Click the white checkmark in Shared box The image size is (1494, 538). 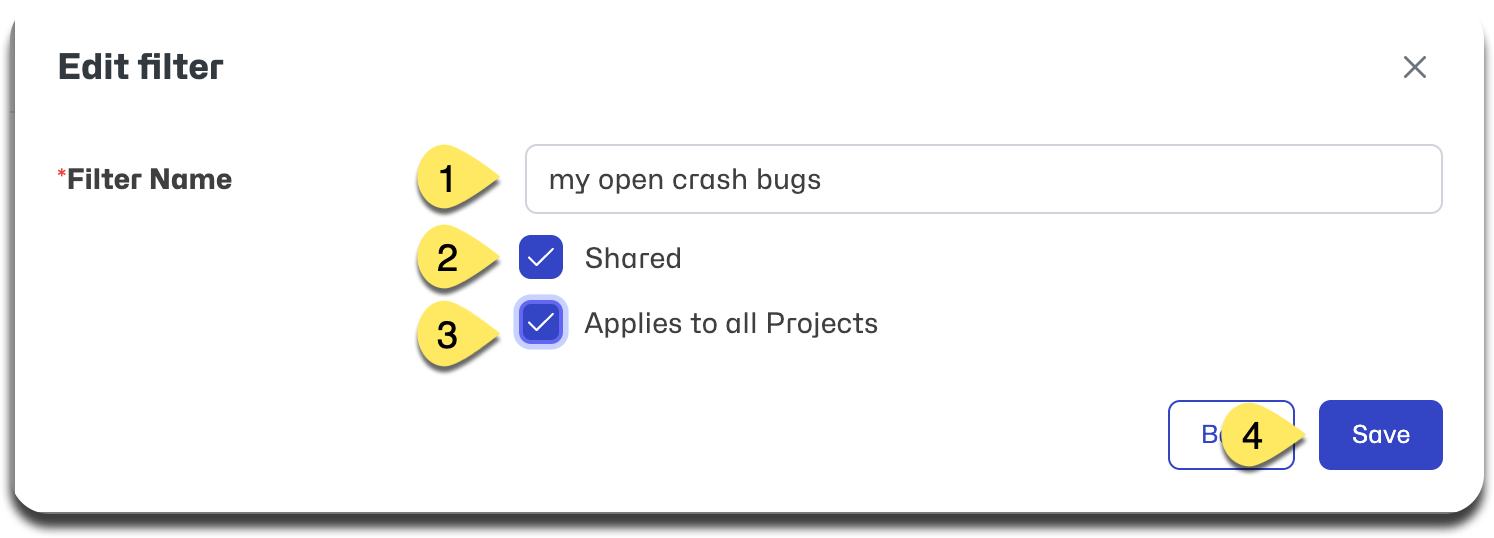pyautogui.click(x=541, y=258)
